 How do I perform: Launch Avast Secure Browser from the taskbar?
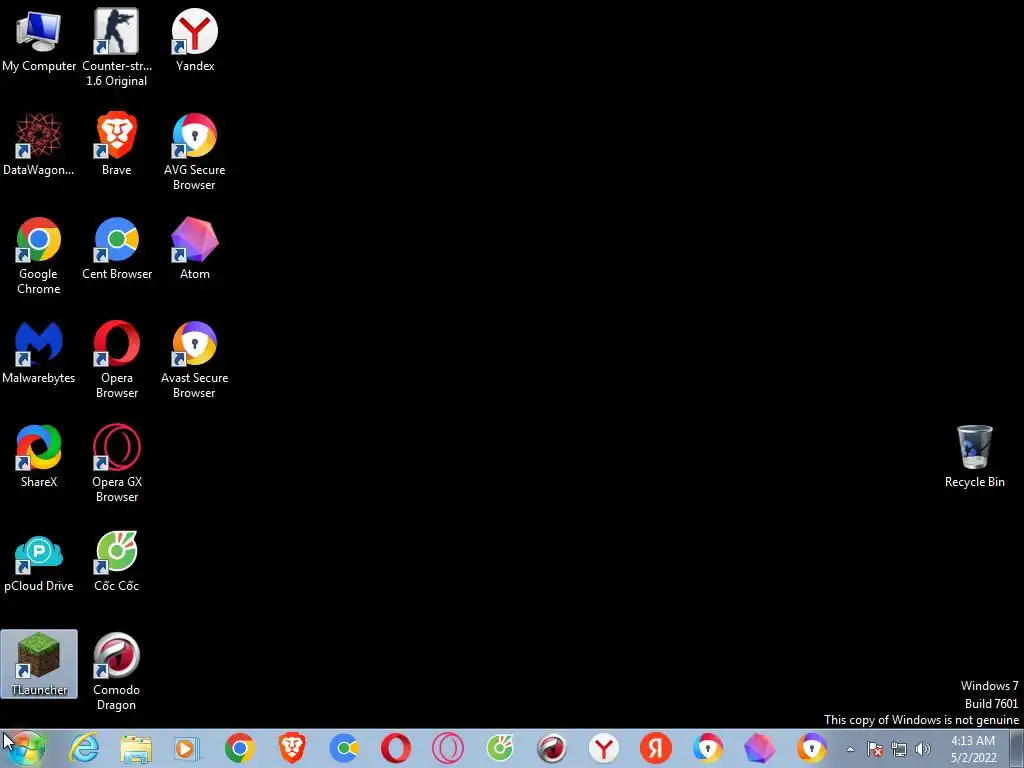812,748
